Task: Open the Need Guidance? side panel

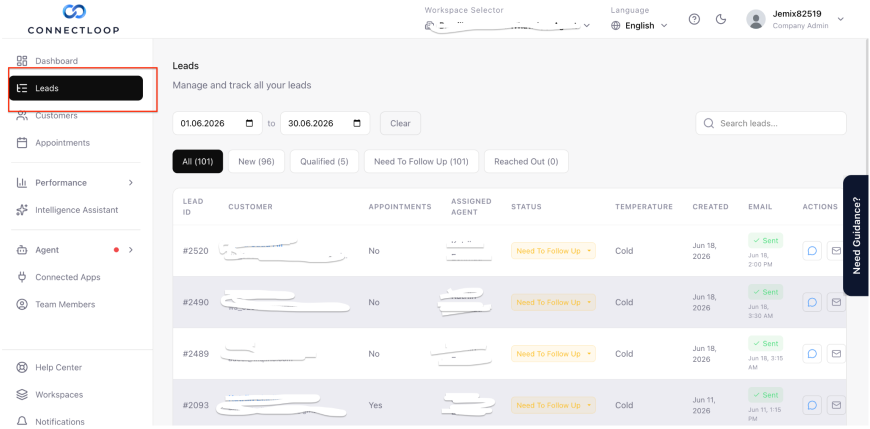Action: 856,235
